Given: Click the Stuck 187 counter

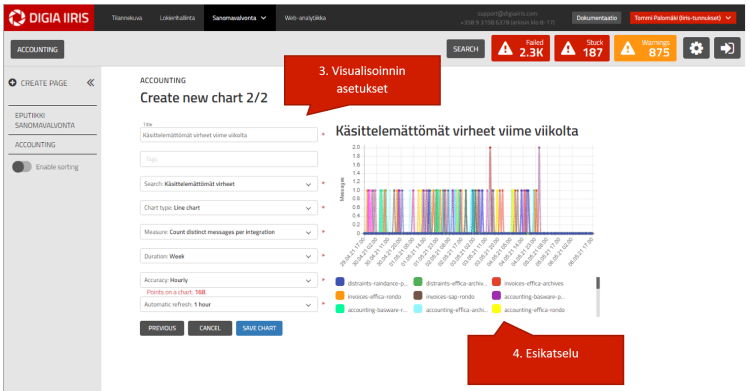Looking at the screenshot, I should click(582, 48).
